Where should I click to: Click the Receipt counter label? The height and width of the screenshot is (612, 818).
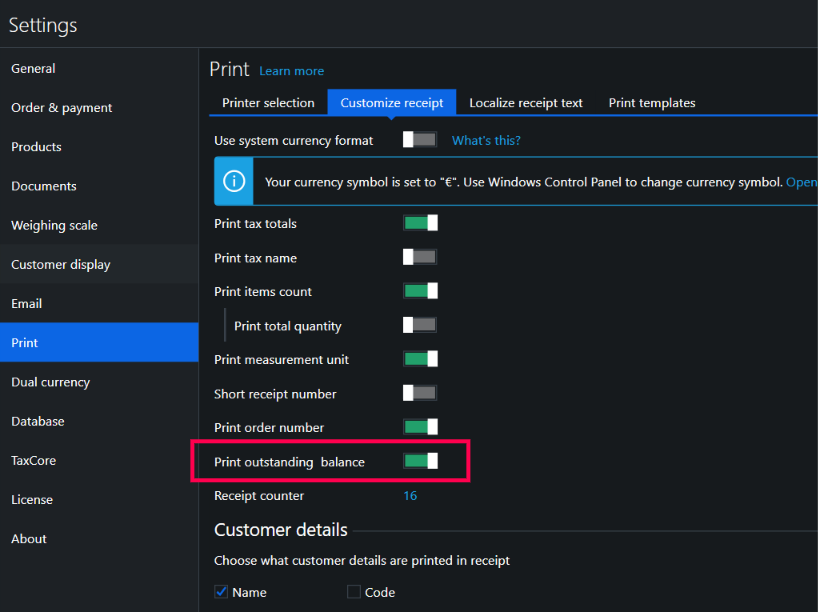pyautogui.click(x=259, y=496)
